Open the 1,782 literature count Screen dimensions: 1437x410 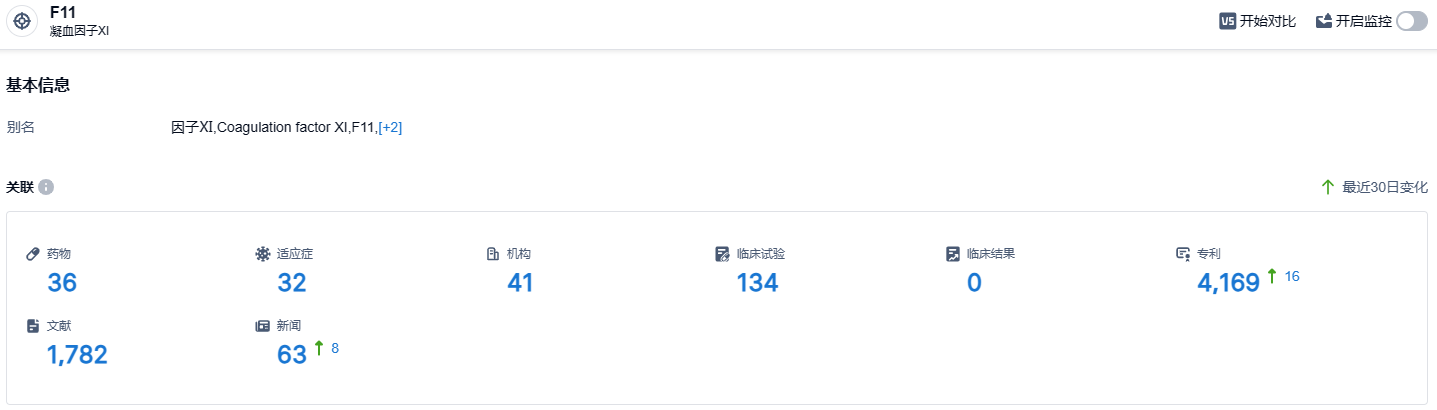pos(77,355)
